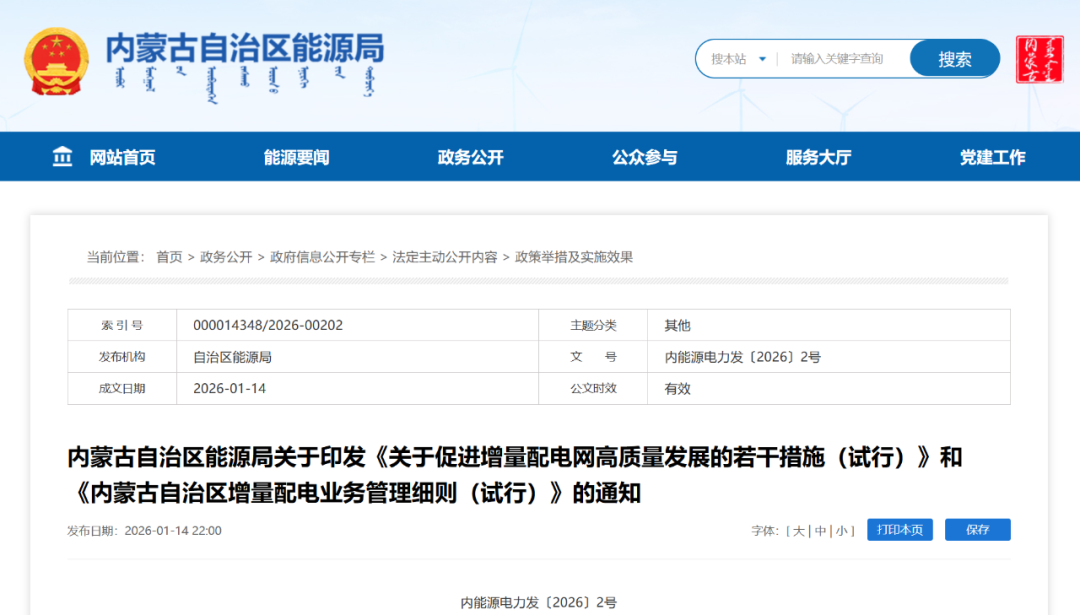Go to 首页 via the breadcrumb link
The width and height of the screenshot is (1080, 615).
pyautogui.click(x=167, y=256)
